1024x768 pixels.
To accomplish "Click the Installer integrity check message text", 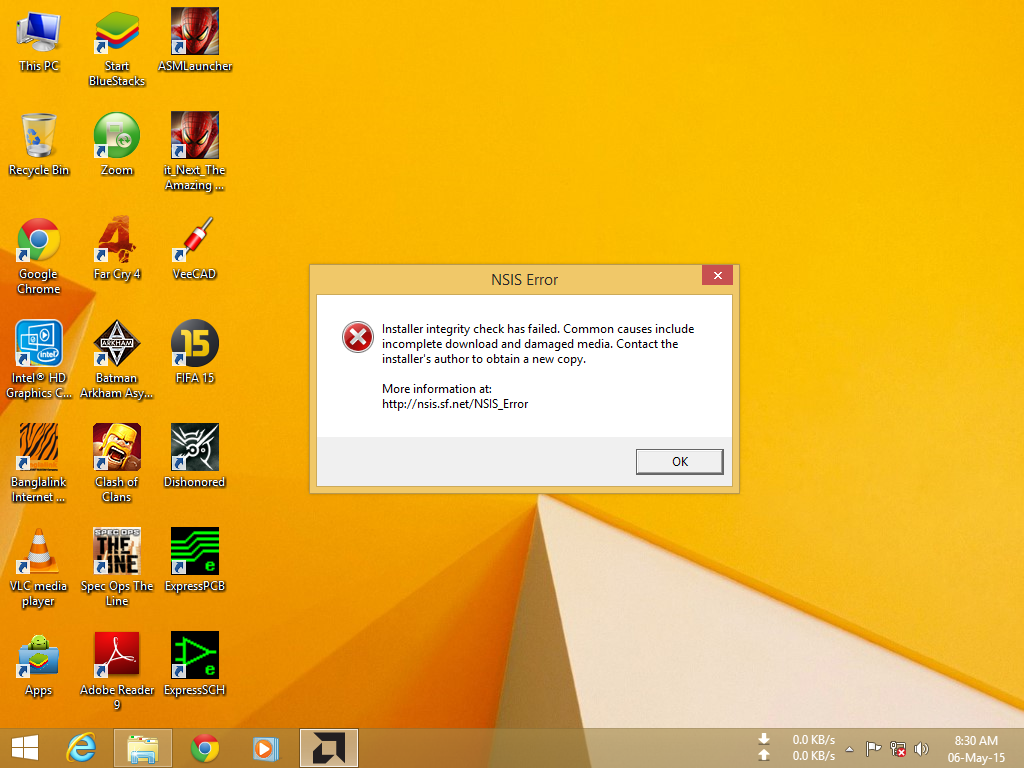I will pos(537,344).
